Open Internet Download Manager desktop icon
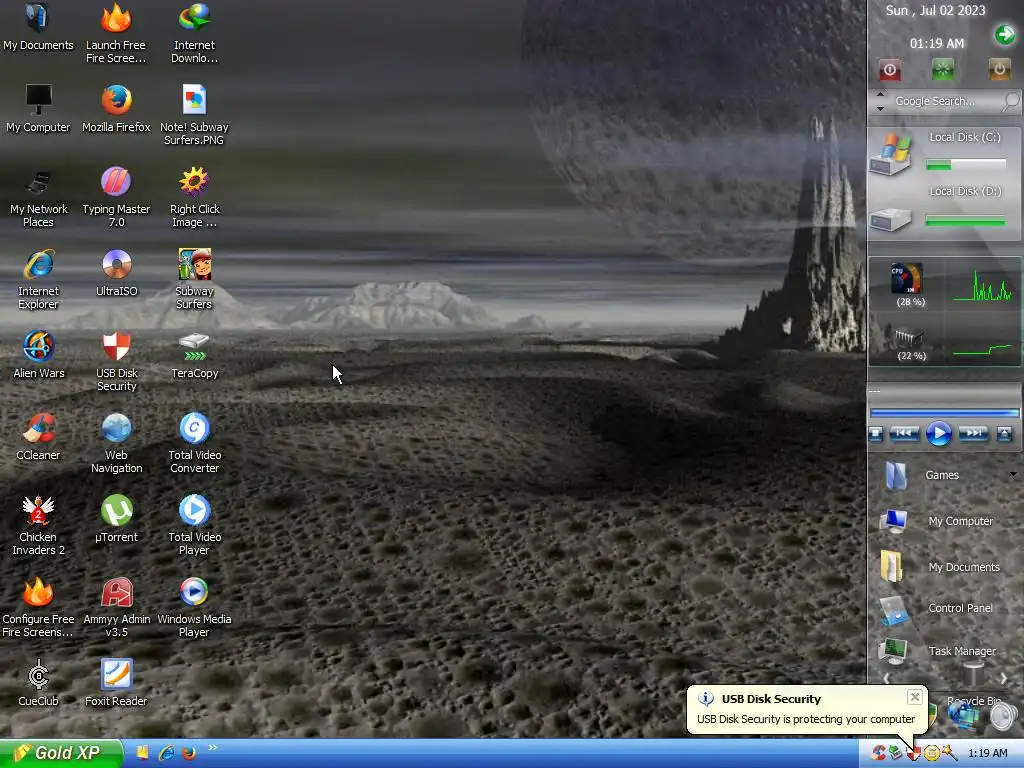This screenshot has height=768, width=1024. pos(194,33)
